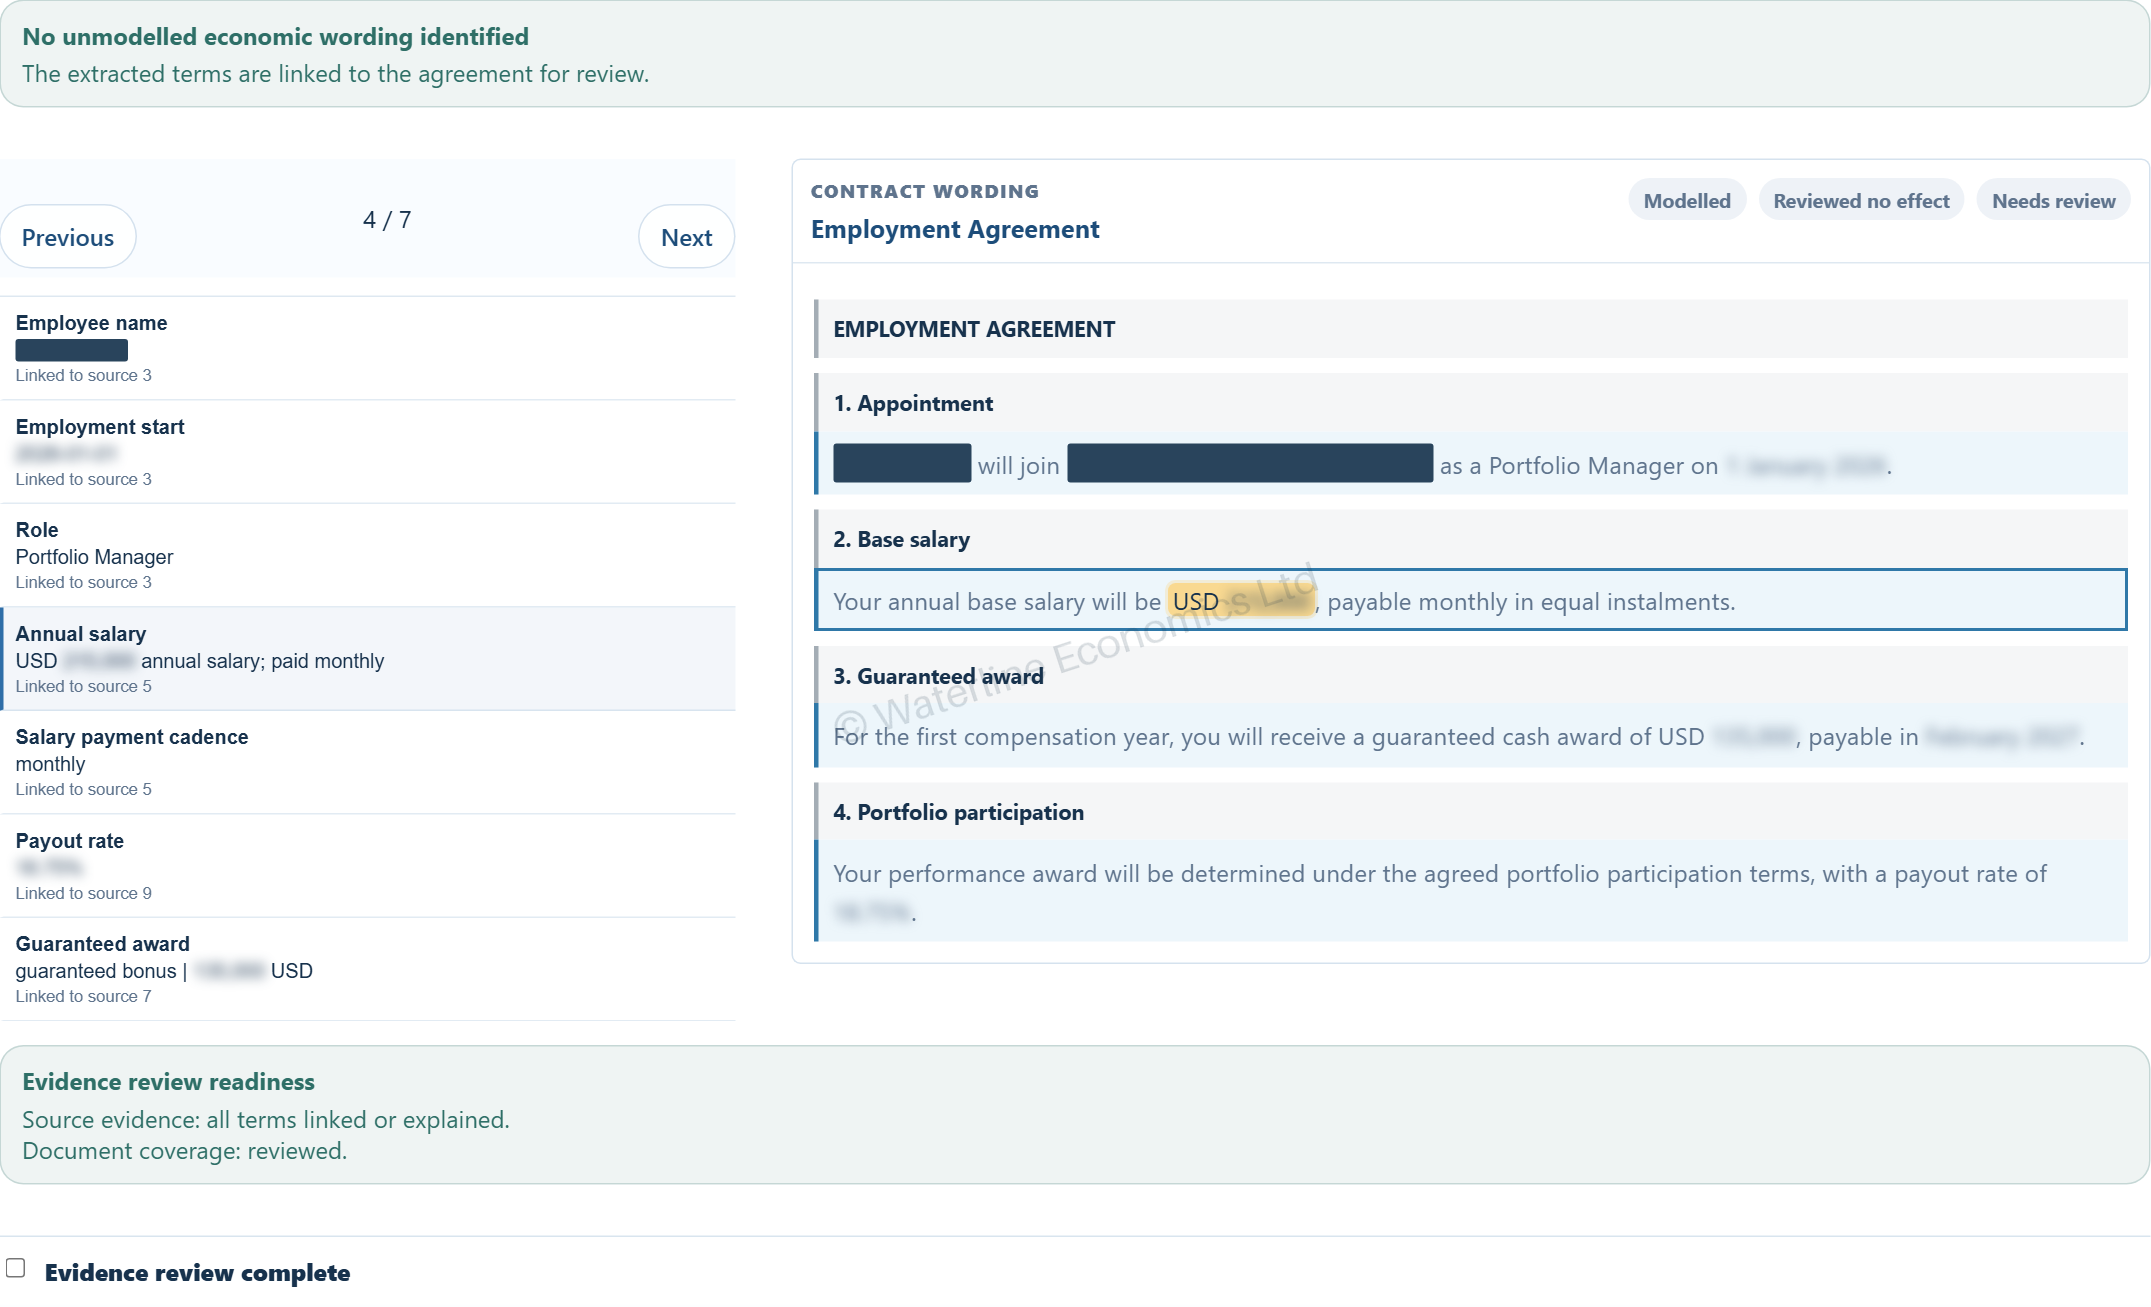Click the EMPLOYMENT AGREEMENT document title block
The width and height of the screenshot is (2151, 1307).
[1472, 329]
